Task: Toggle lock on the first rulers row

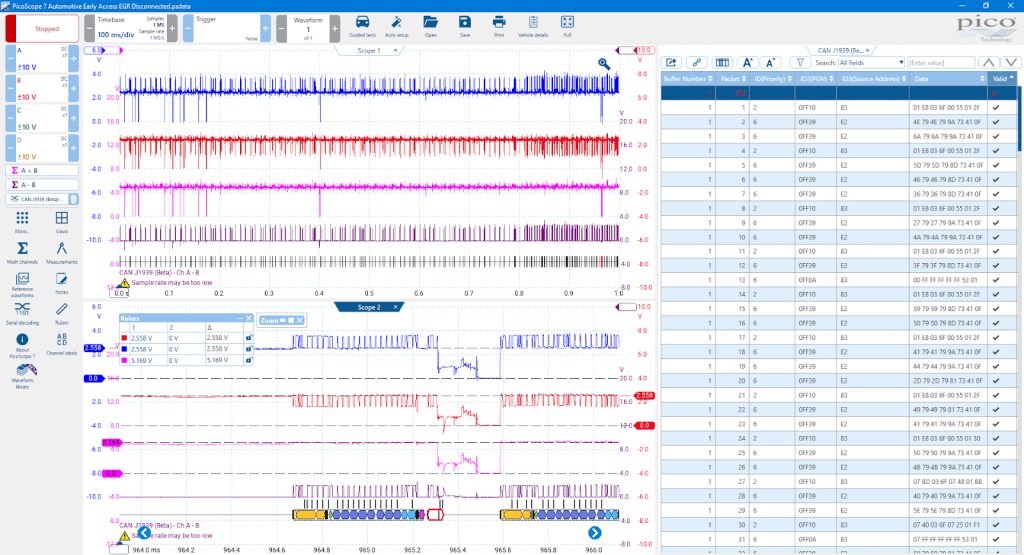Action: point(248,338)
